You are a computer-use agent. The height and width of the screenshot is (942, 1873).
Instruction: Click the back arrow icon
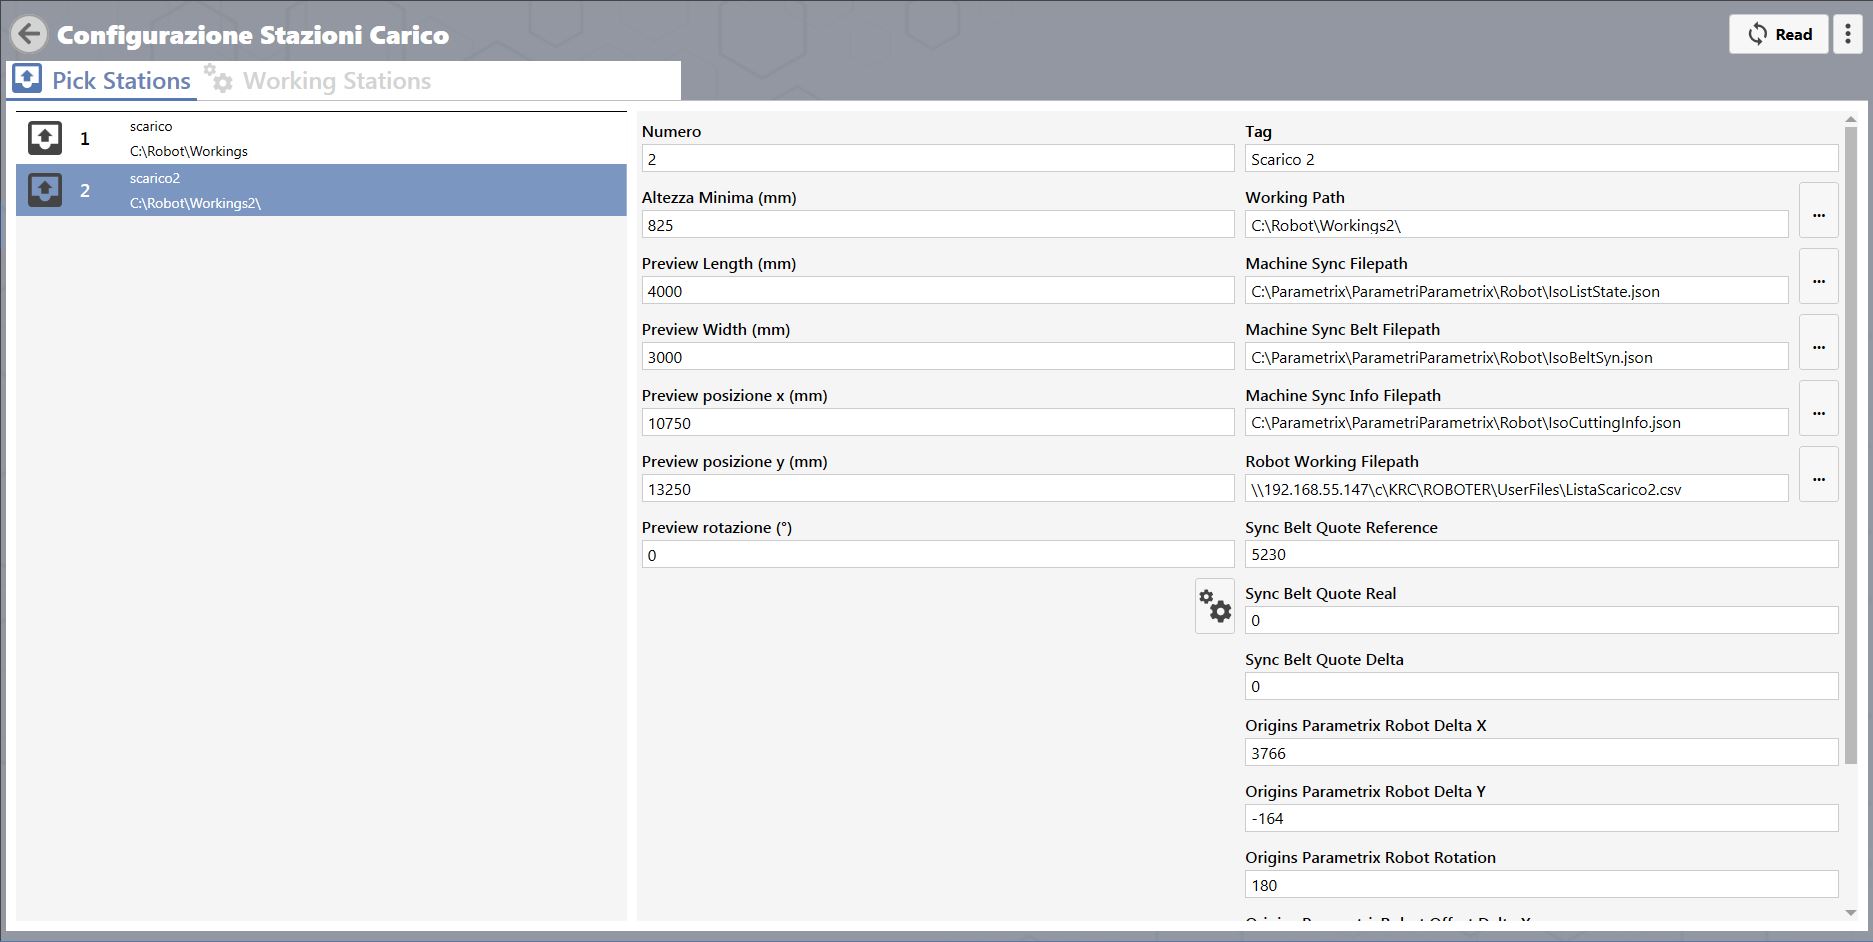tap(29, 34)
